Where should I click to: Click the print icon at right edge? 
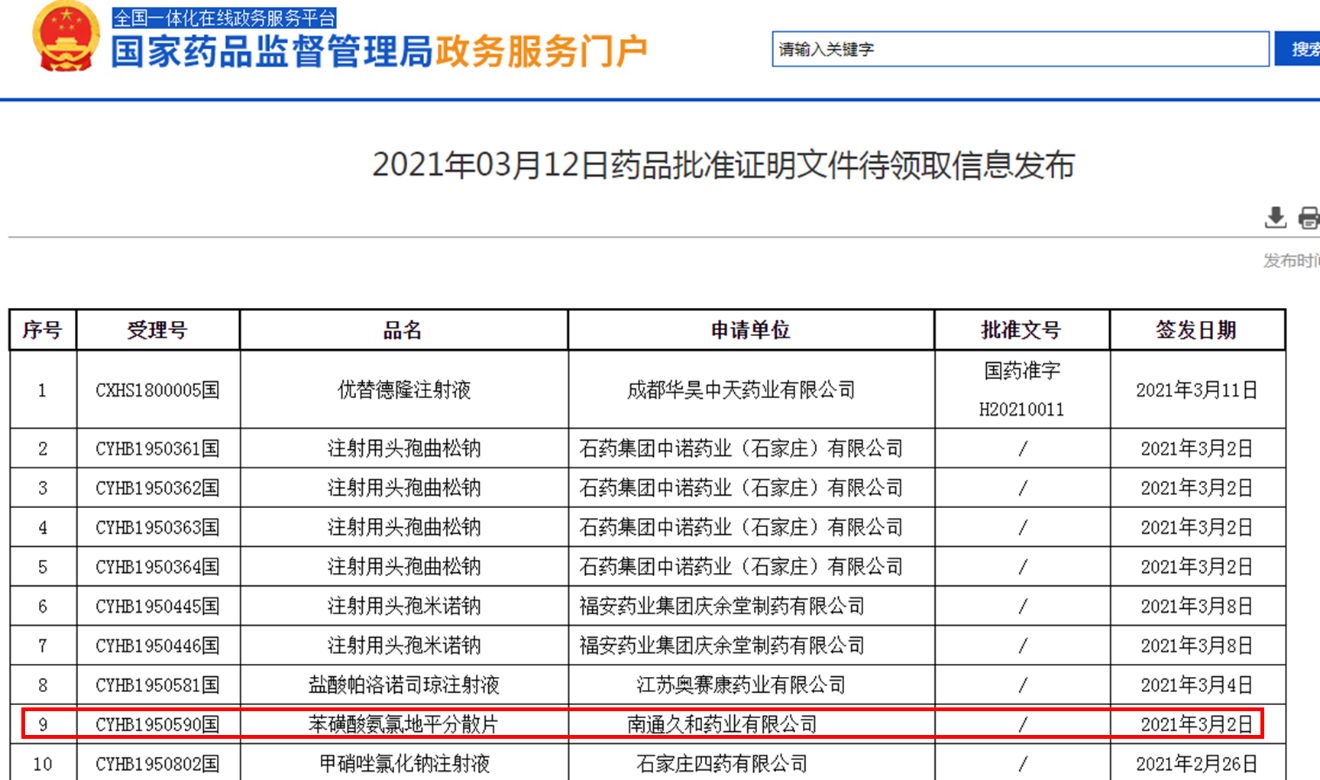[x=1308, y=217]
